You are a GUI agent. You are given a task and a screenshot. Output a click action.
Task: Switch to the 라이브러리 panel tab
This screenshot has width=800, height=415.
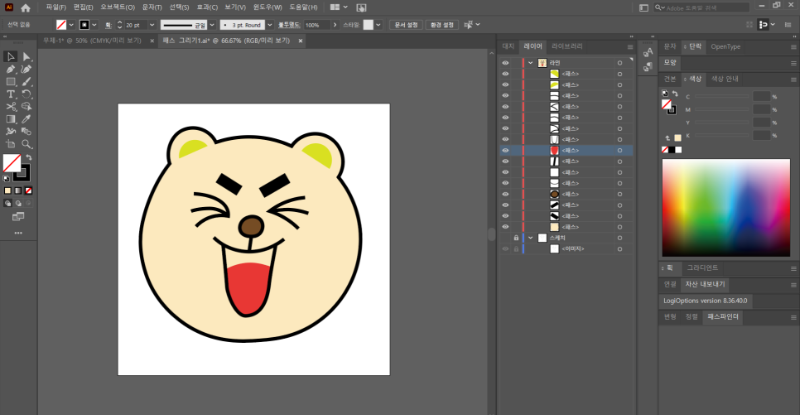tap(567, 46)
